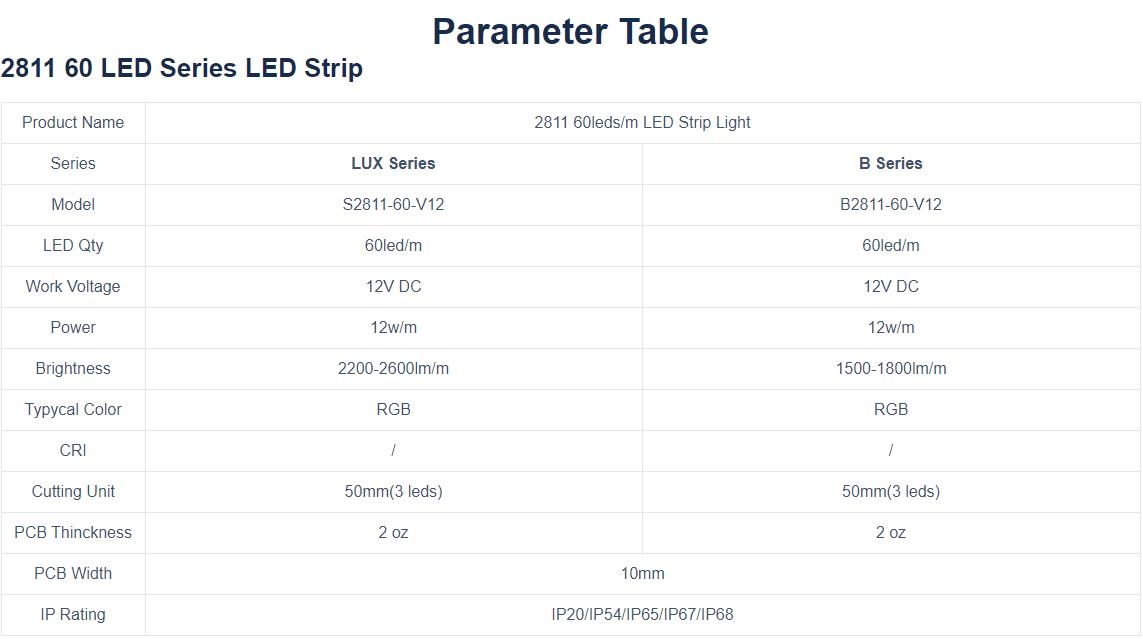
Task: Select the LUX Series column header
Action: pyautogui.click(x=393, y=164)
